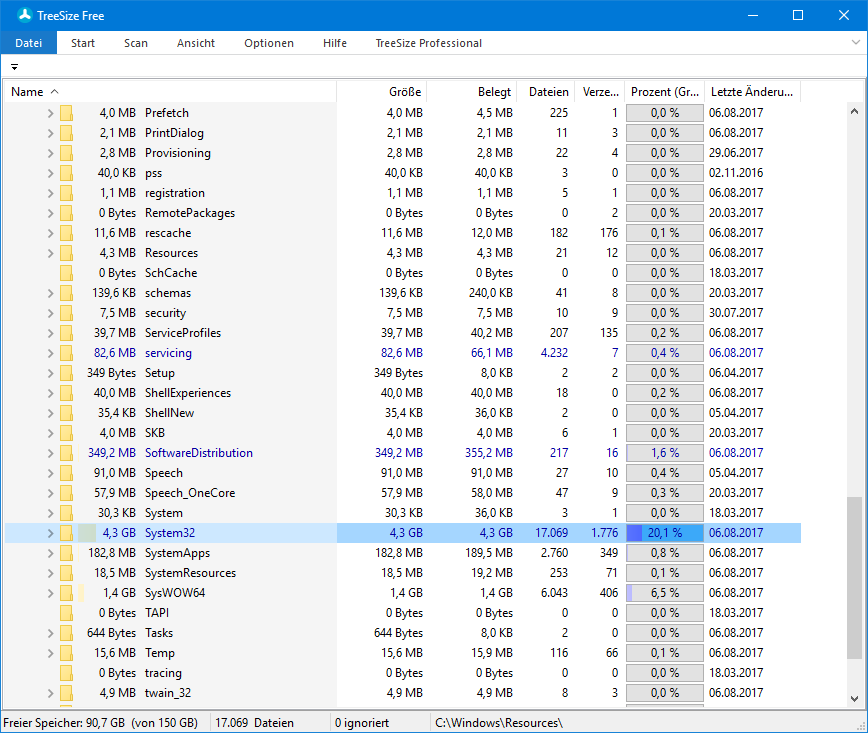Click the tracing folder icon
Image resolution: width=868 pixels, height=733 pixels.
(x=66, y=673)
